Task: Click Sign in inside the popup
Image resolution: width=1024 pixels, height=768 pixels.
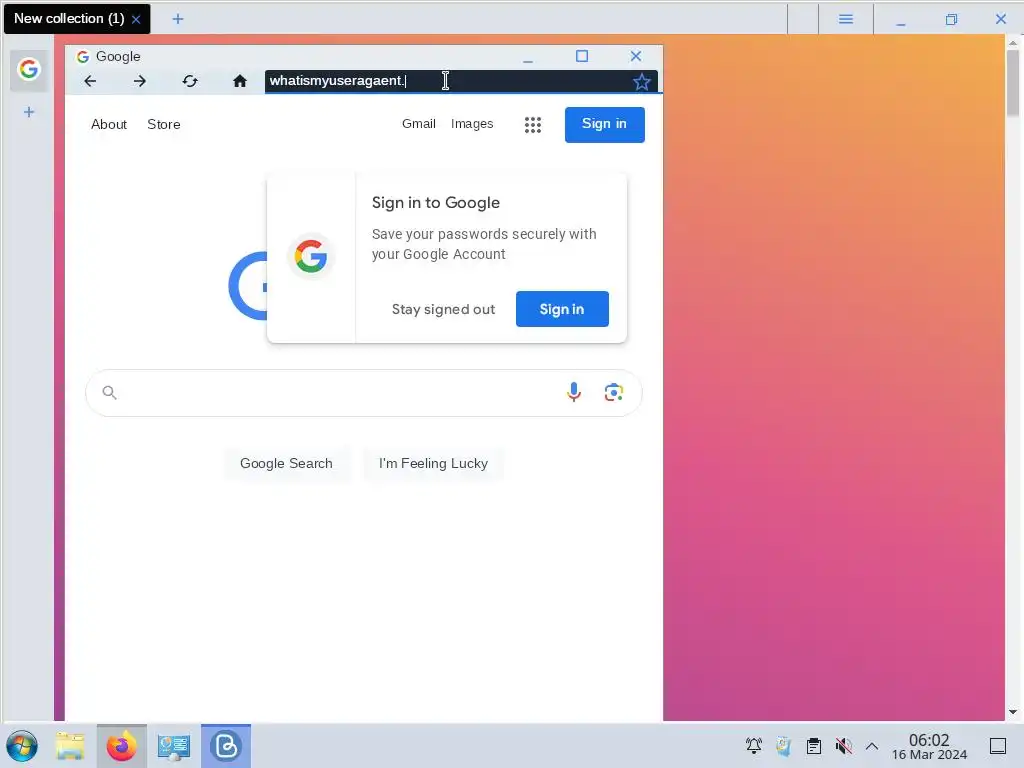Action: [x=562, y=309]
